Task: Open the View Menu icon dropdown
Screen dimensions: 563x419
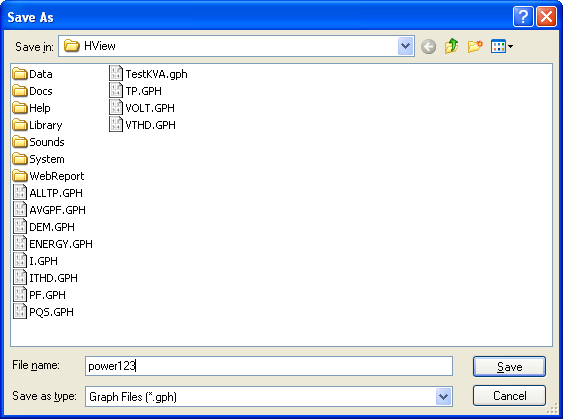Action: pos(502,46)
